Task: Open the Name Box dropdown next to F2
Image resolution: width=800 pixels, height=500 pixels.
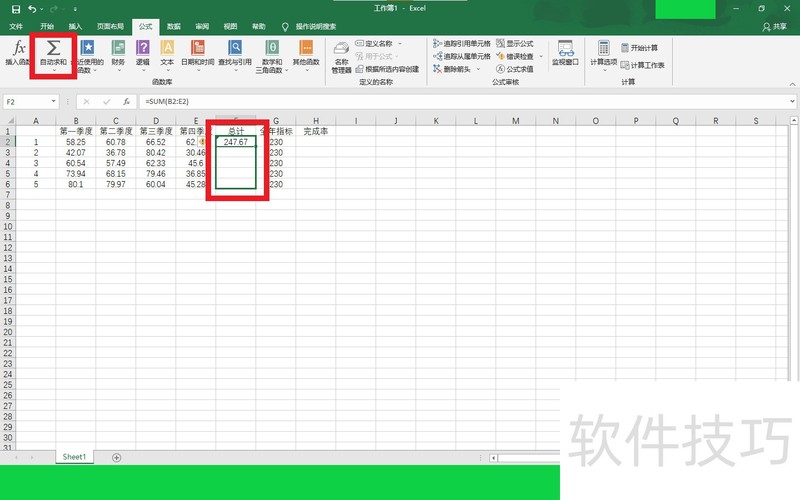Action: point(54,102)
